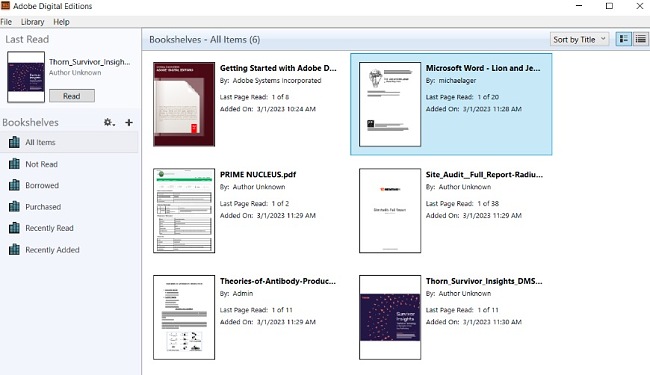Select the Site_Audit Full Report cover thumbnail
This screenshot has height=375, width=650.
(390, 210)
